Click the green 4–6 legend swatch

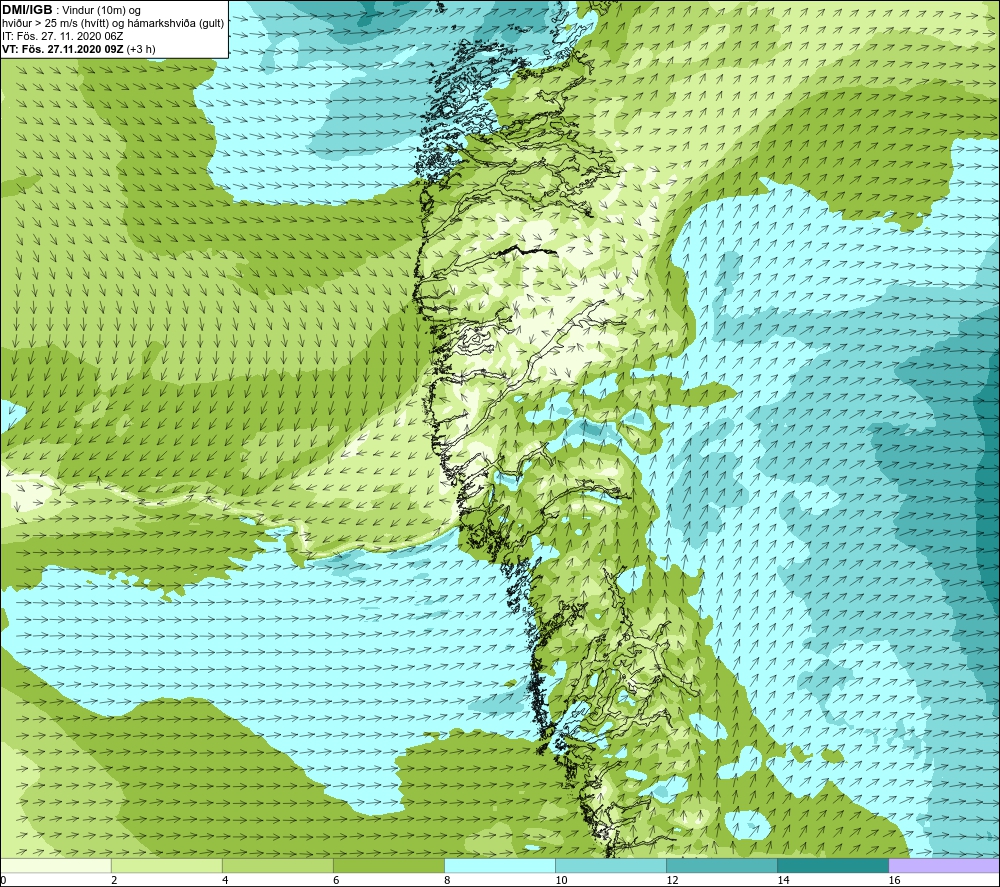click(277, 865)
